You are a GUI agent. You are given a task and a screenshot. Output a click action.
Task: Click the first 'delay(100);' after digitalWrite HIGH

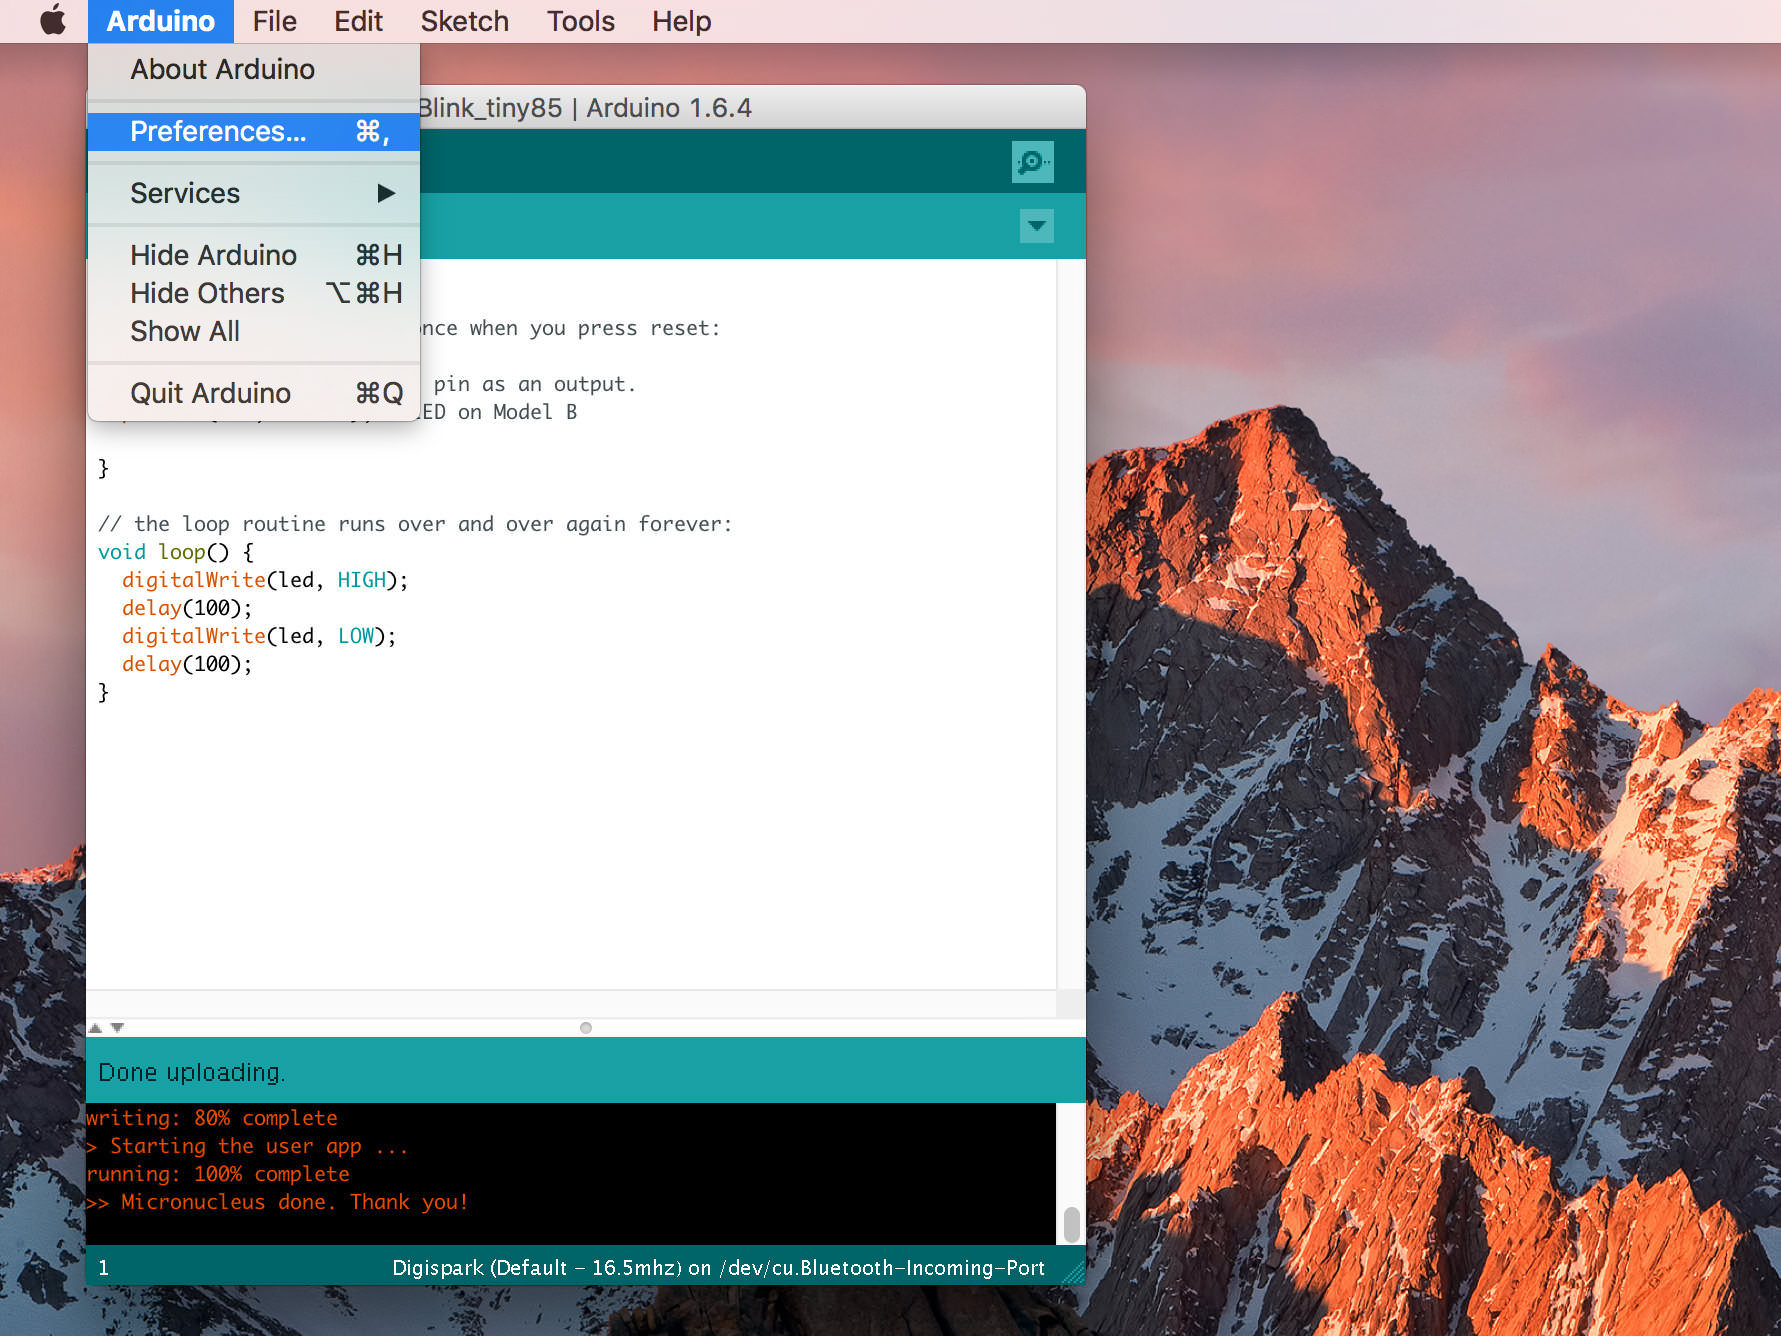[x=187, y=608]
